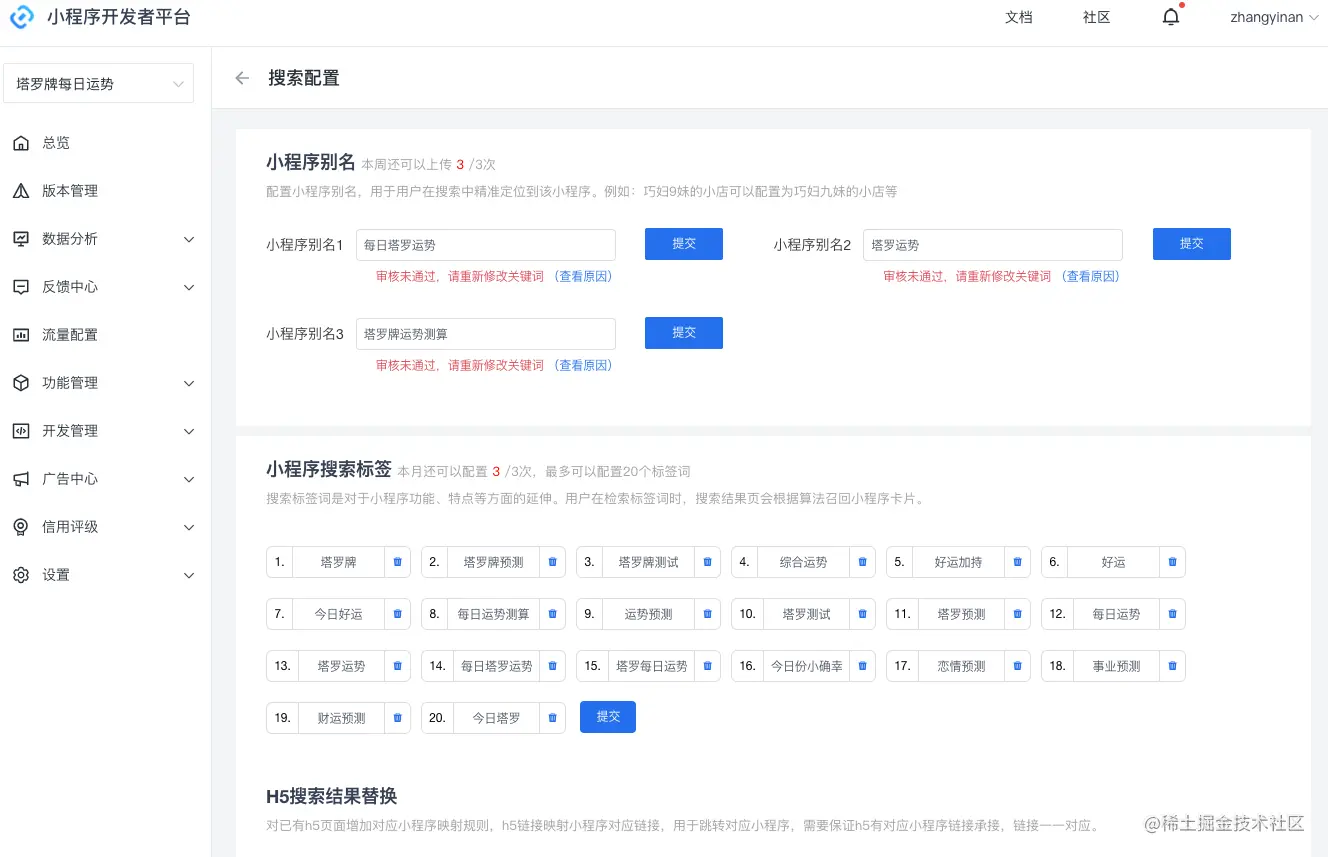Open the 塔罗牌每日运势 app selector dropdown
The width and height of the screenshot is (1328, 857).
[x=99, y=84]
